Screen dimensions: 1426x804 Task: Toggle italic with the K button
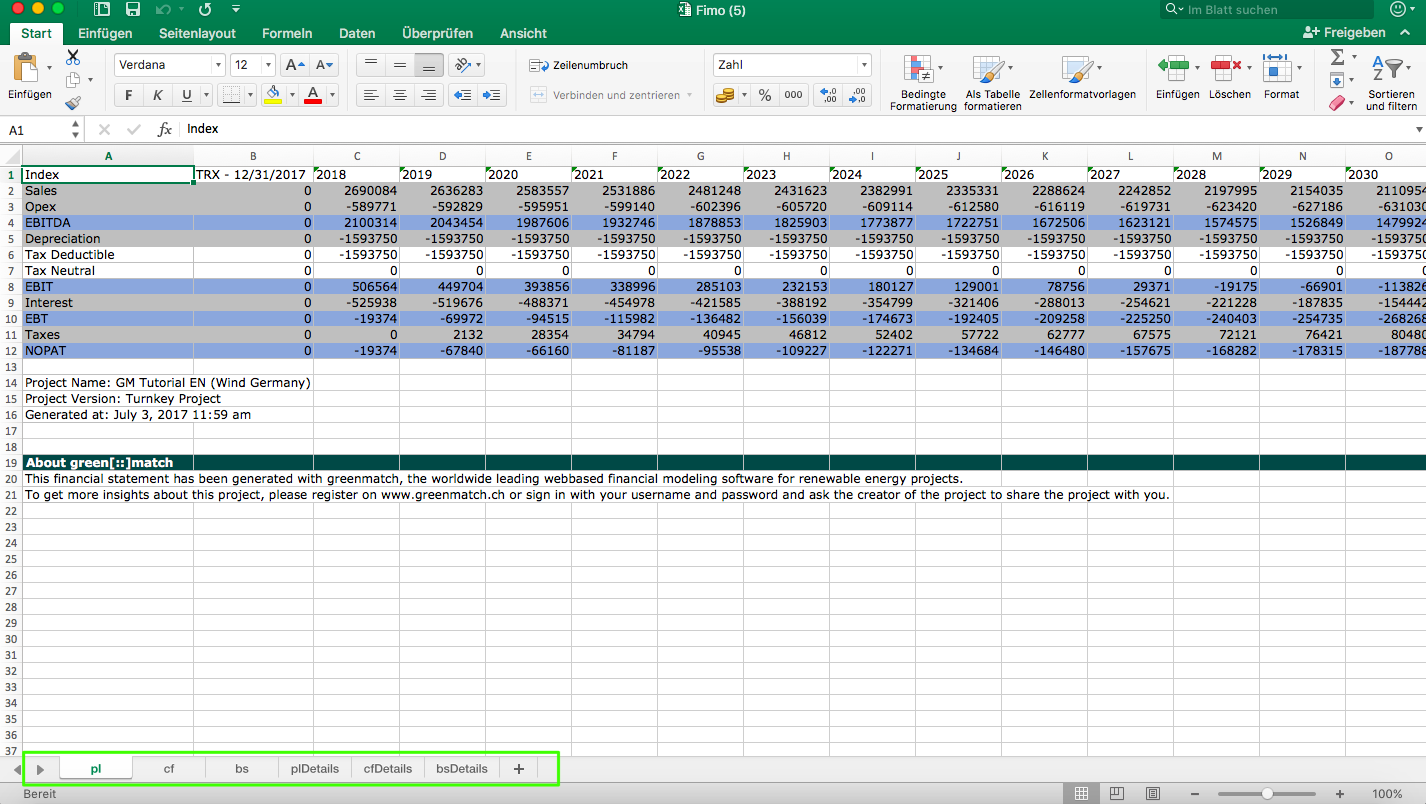pyautogui.click(x=156, y=95)
